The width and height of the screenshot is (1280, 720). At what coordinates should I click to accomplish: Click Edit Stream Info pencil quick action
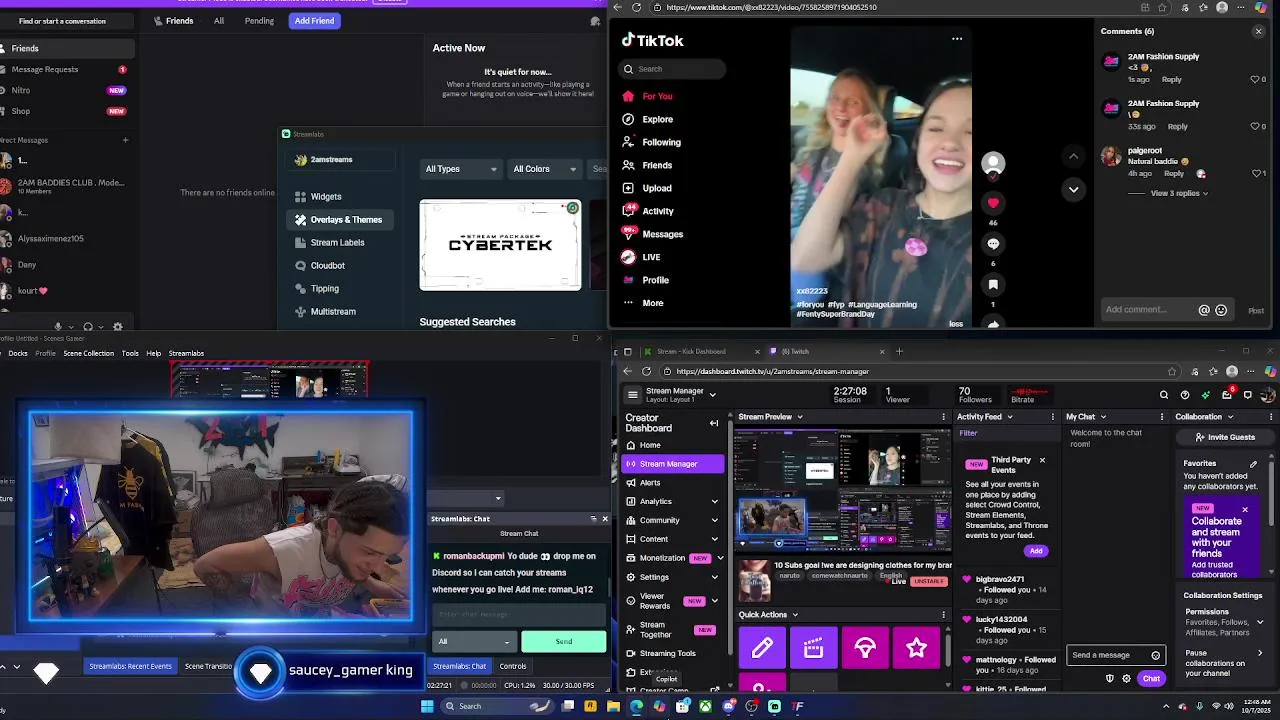(x=762, y=649)
